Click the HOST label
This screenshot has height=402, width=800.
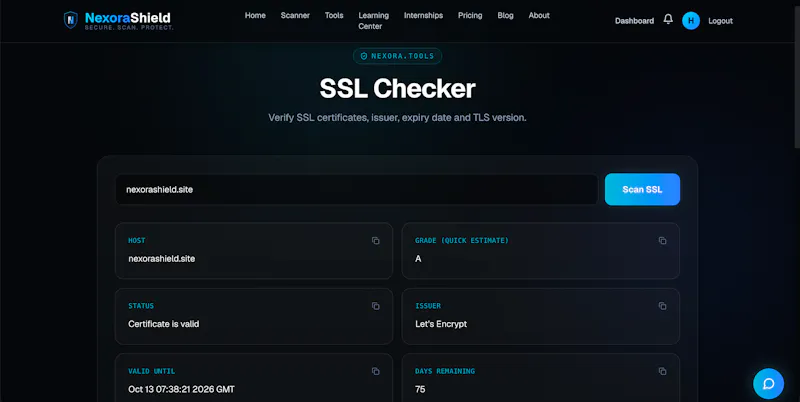137,240
